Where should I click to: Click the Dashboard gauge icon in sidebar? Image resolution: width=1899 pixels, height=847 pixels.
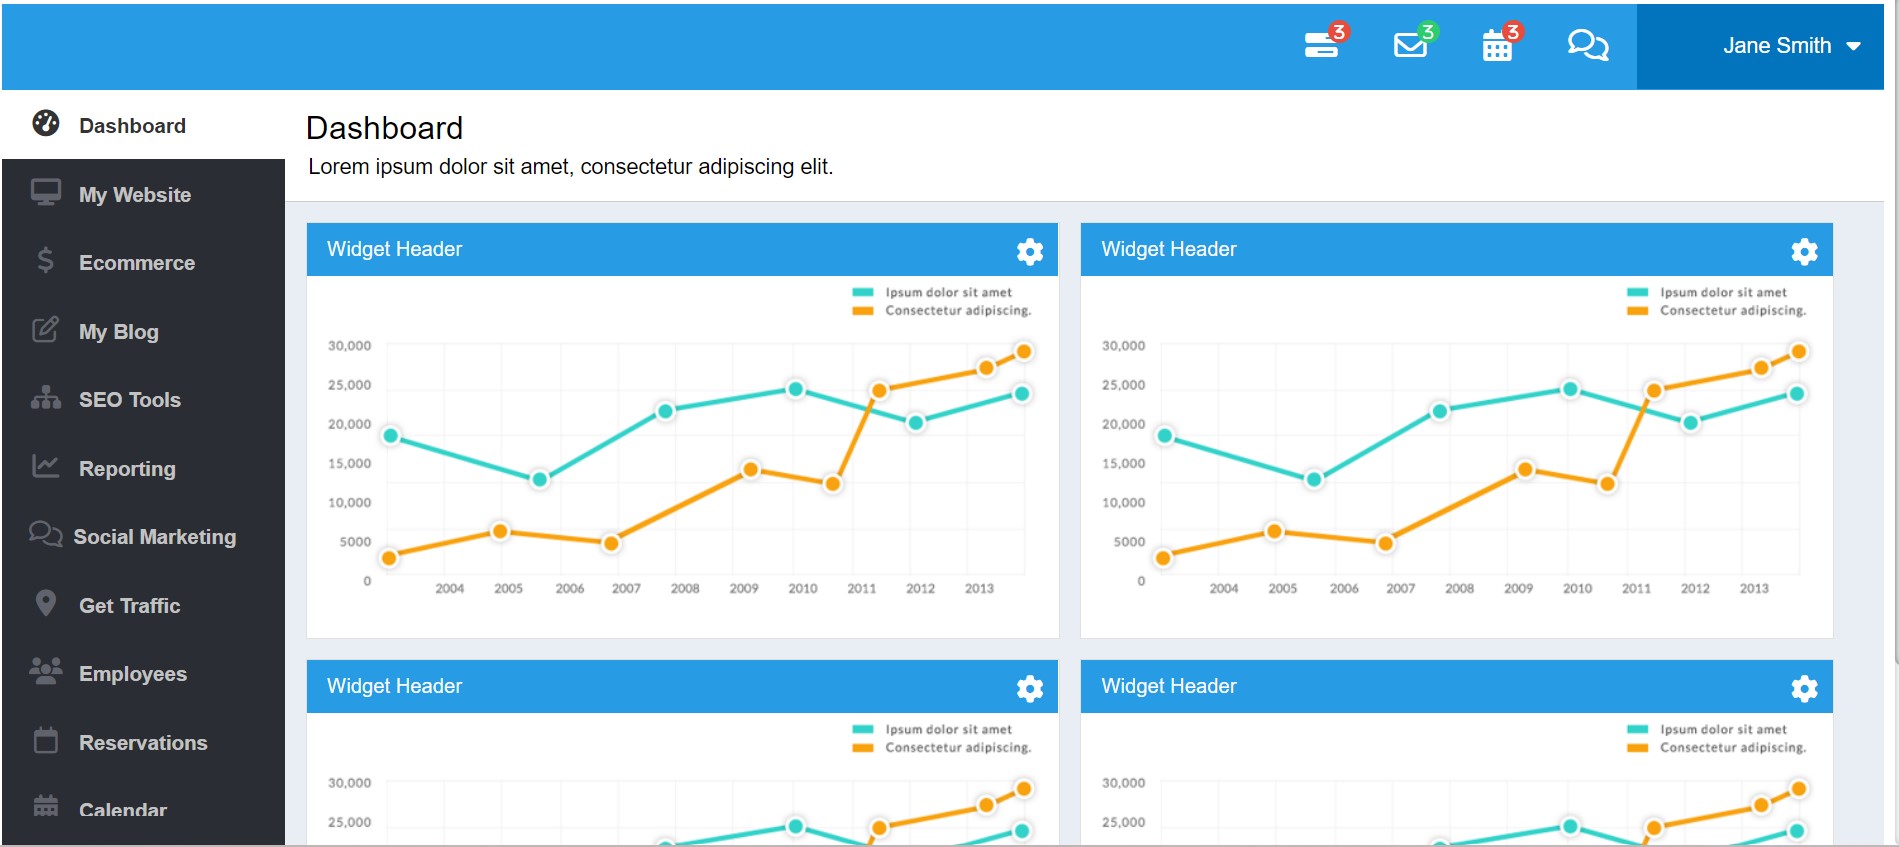point(46,123)
